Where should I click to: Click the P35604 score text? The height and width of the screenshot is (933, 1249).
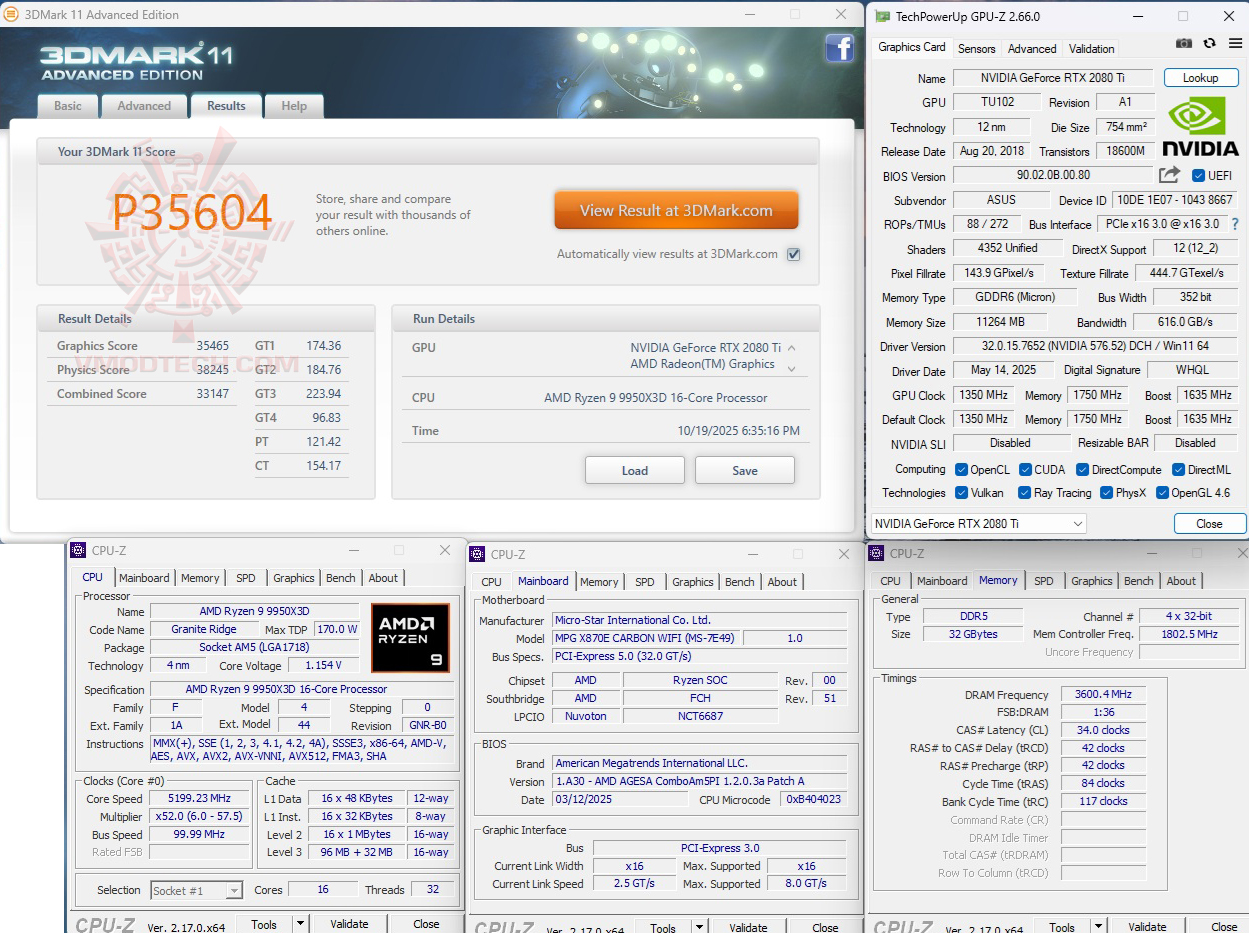click(x=192, y=213)
